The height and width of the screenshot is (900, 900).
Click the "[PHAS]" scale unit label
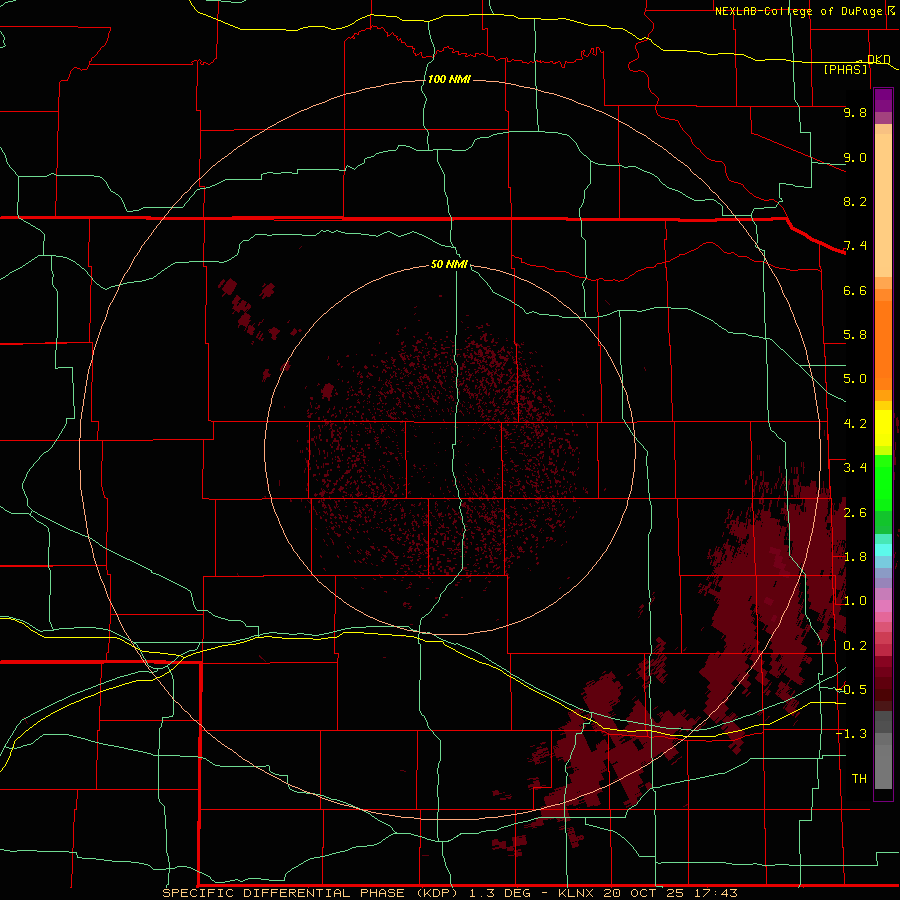845,69
